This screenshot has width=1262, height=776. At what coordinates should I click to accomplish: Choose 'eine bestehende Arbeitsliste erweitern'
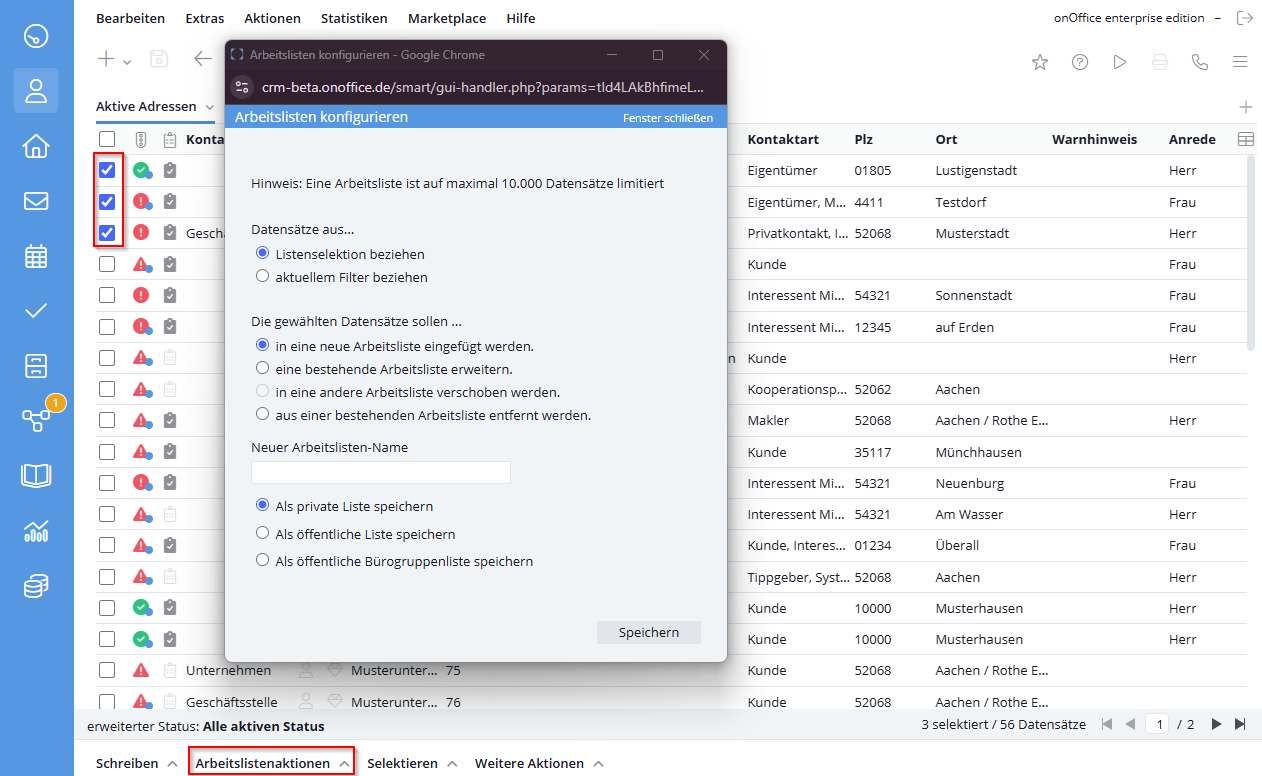click(263, 368)
